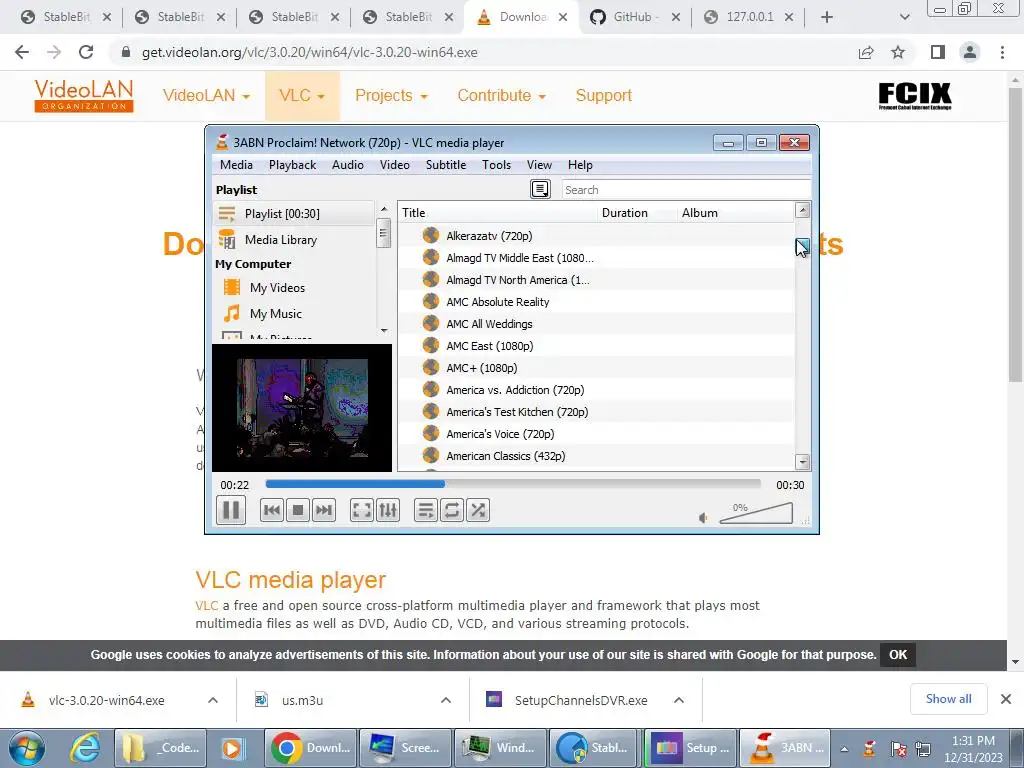Bookmark this page with star icon
Viewport: 1024px width, 768px height.
pos(898,52)
